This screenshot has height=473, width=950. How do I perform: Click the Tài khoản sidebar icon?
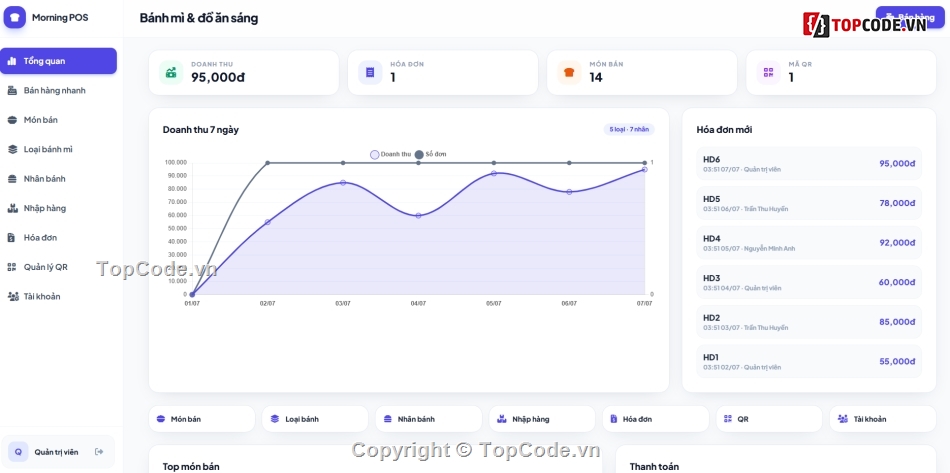(12, 296)
